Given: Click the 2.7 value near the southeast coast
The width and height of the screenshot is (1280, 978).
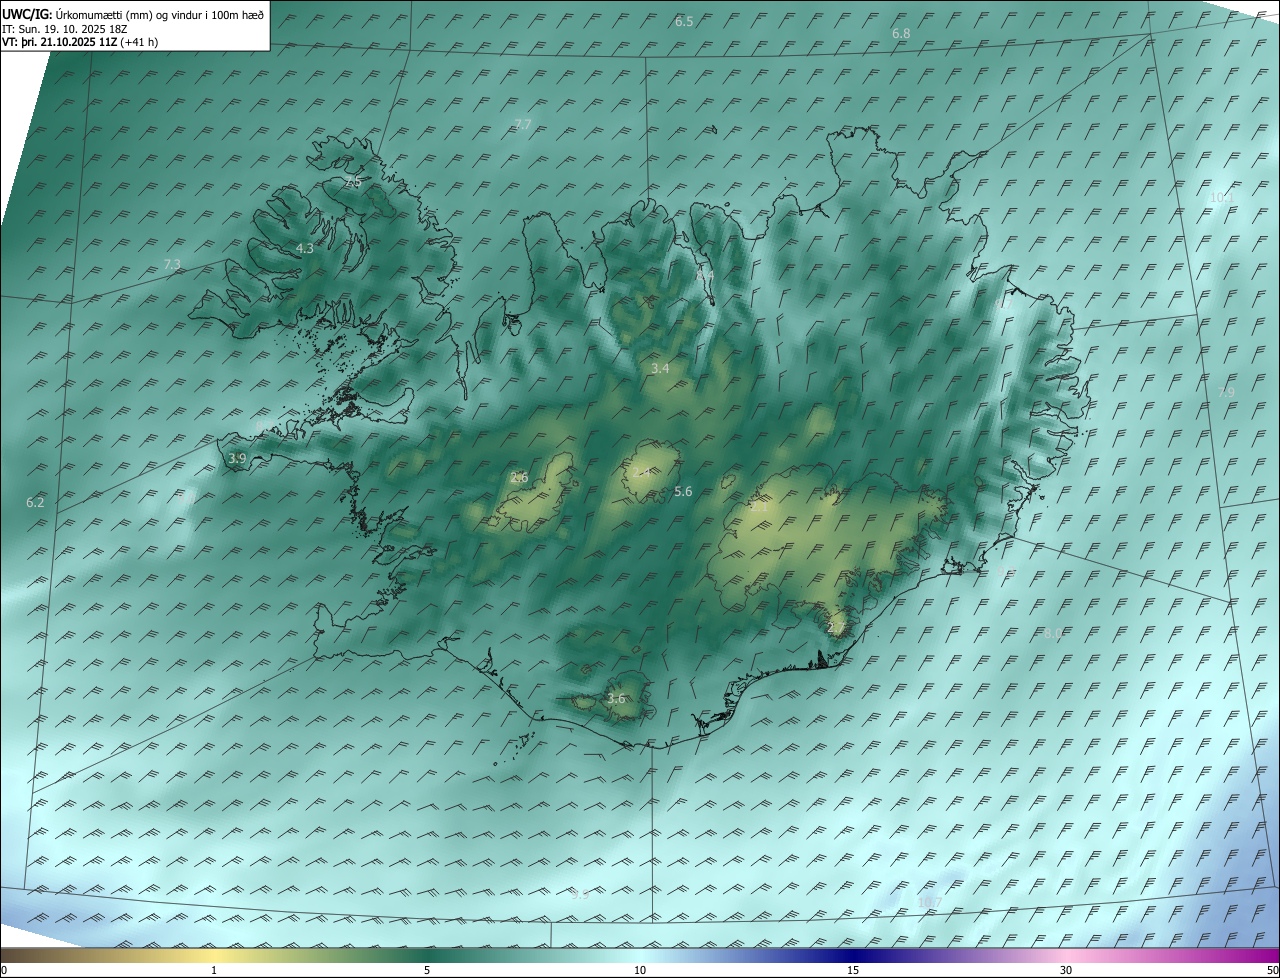Looking at the screenshot, I should (x=836, y=628).
